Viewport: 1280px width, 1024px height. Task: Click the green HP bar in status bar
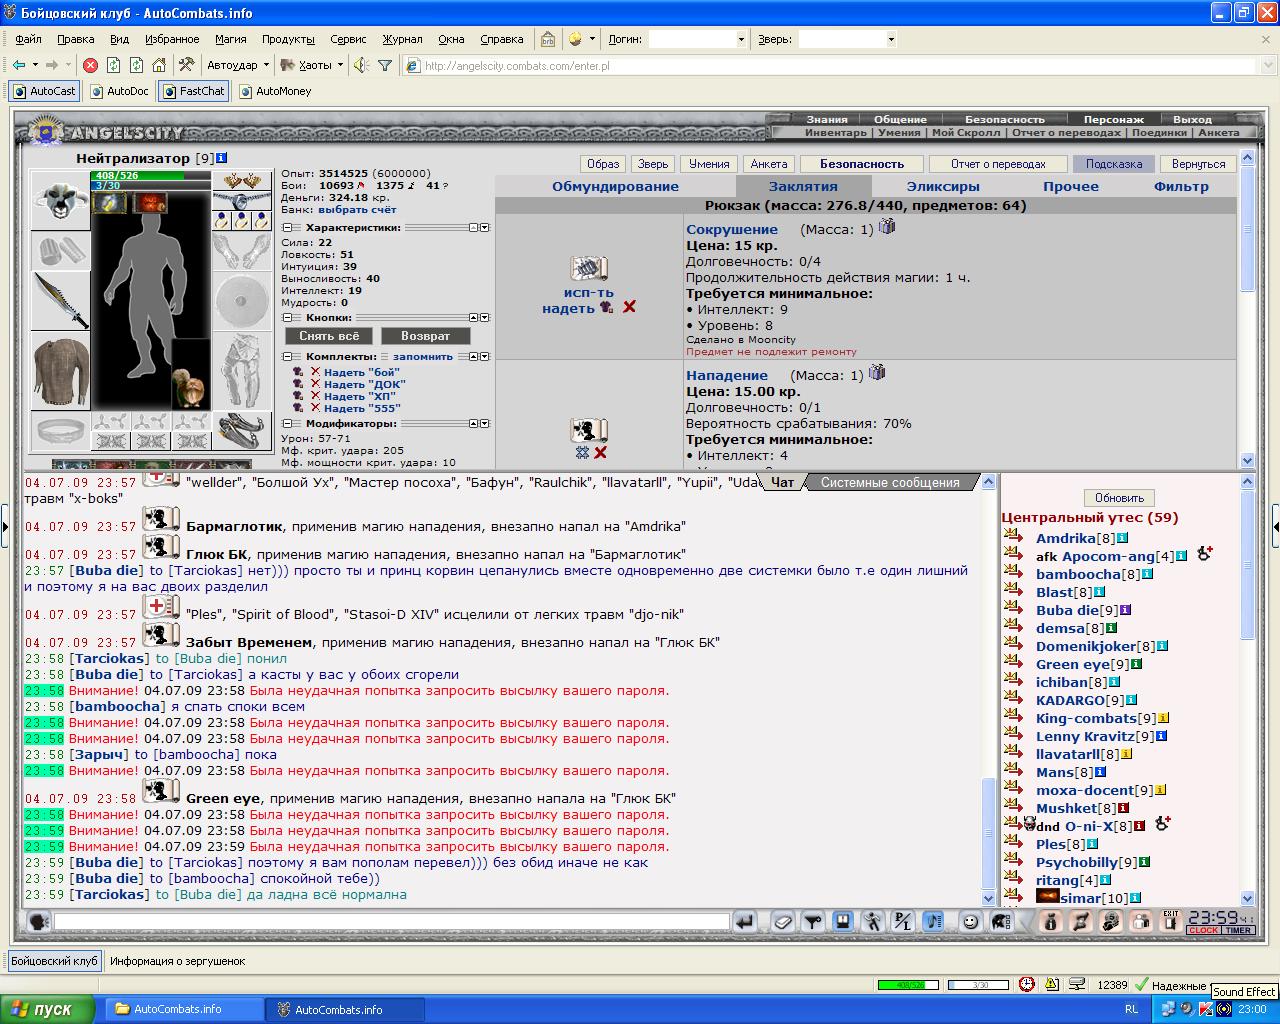click(x=908, y=985)
